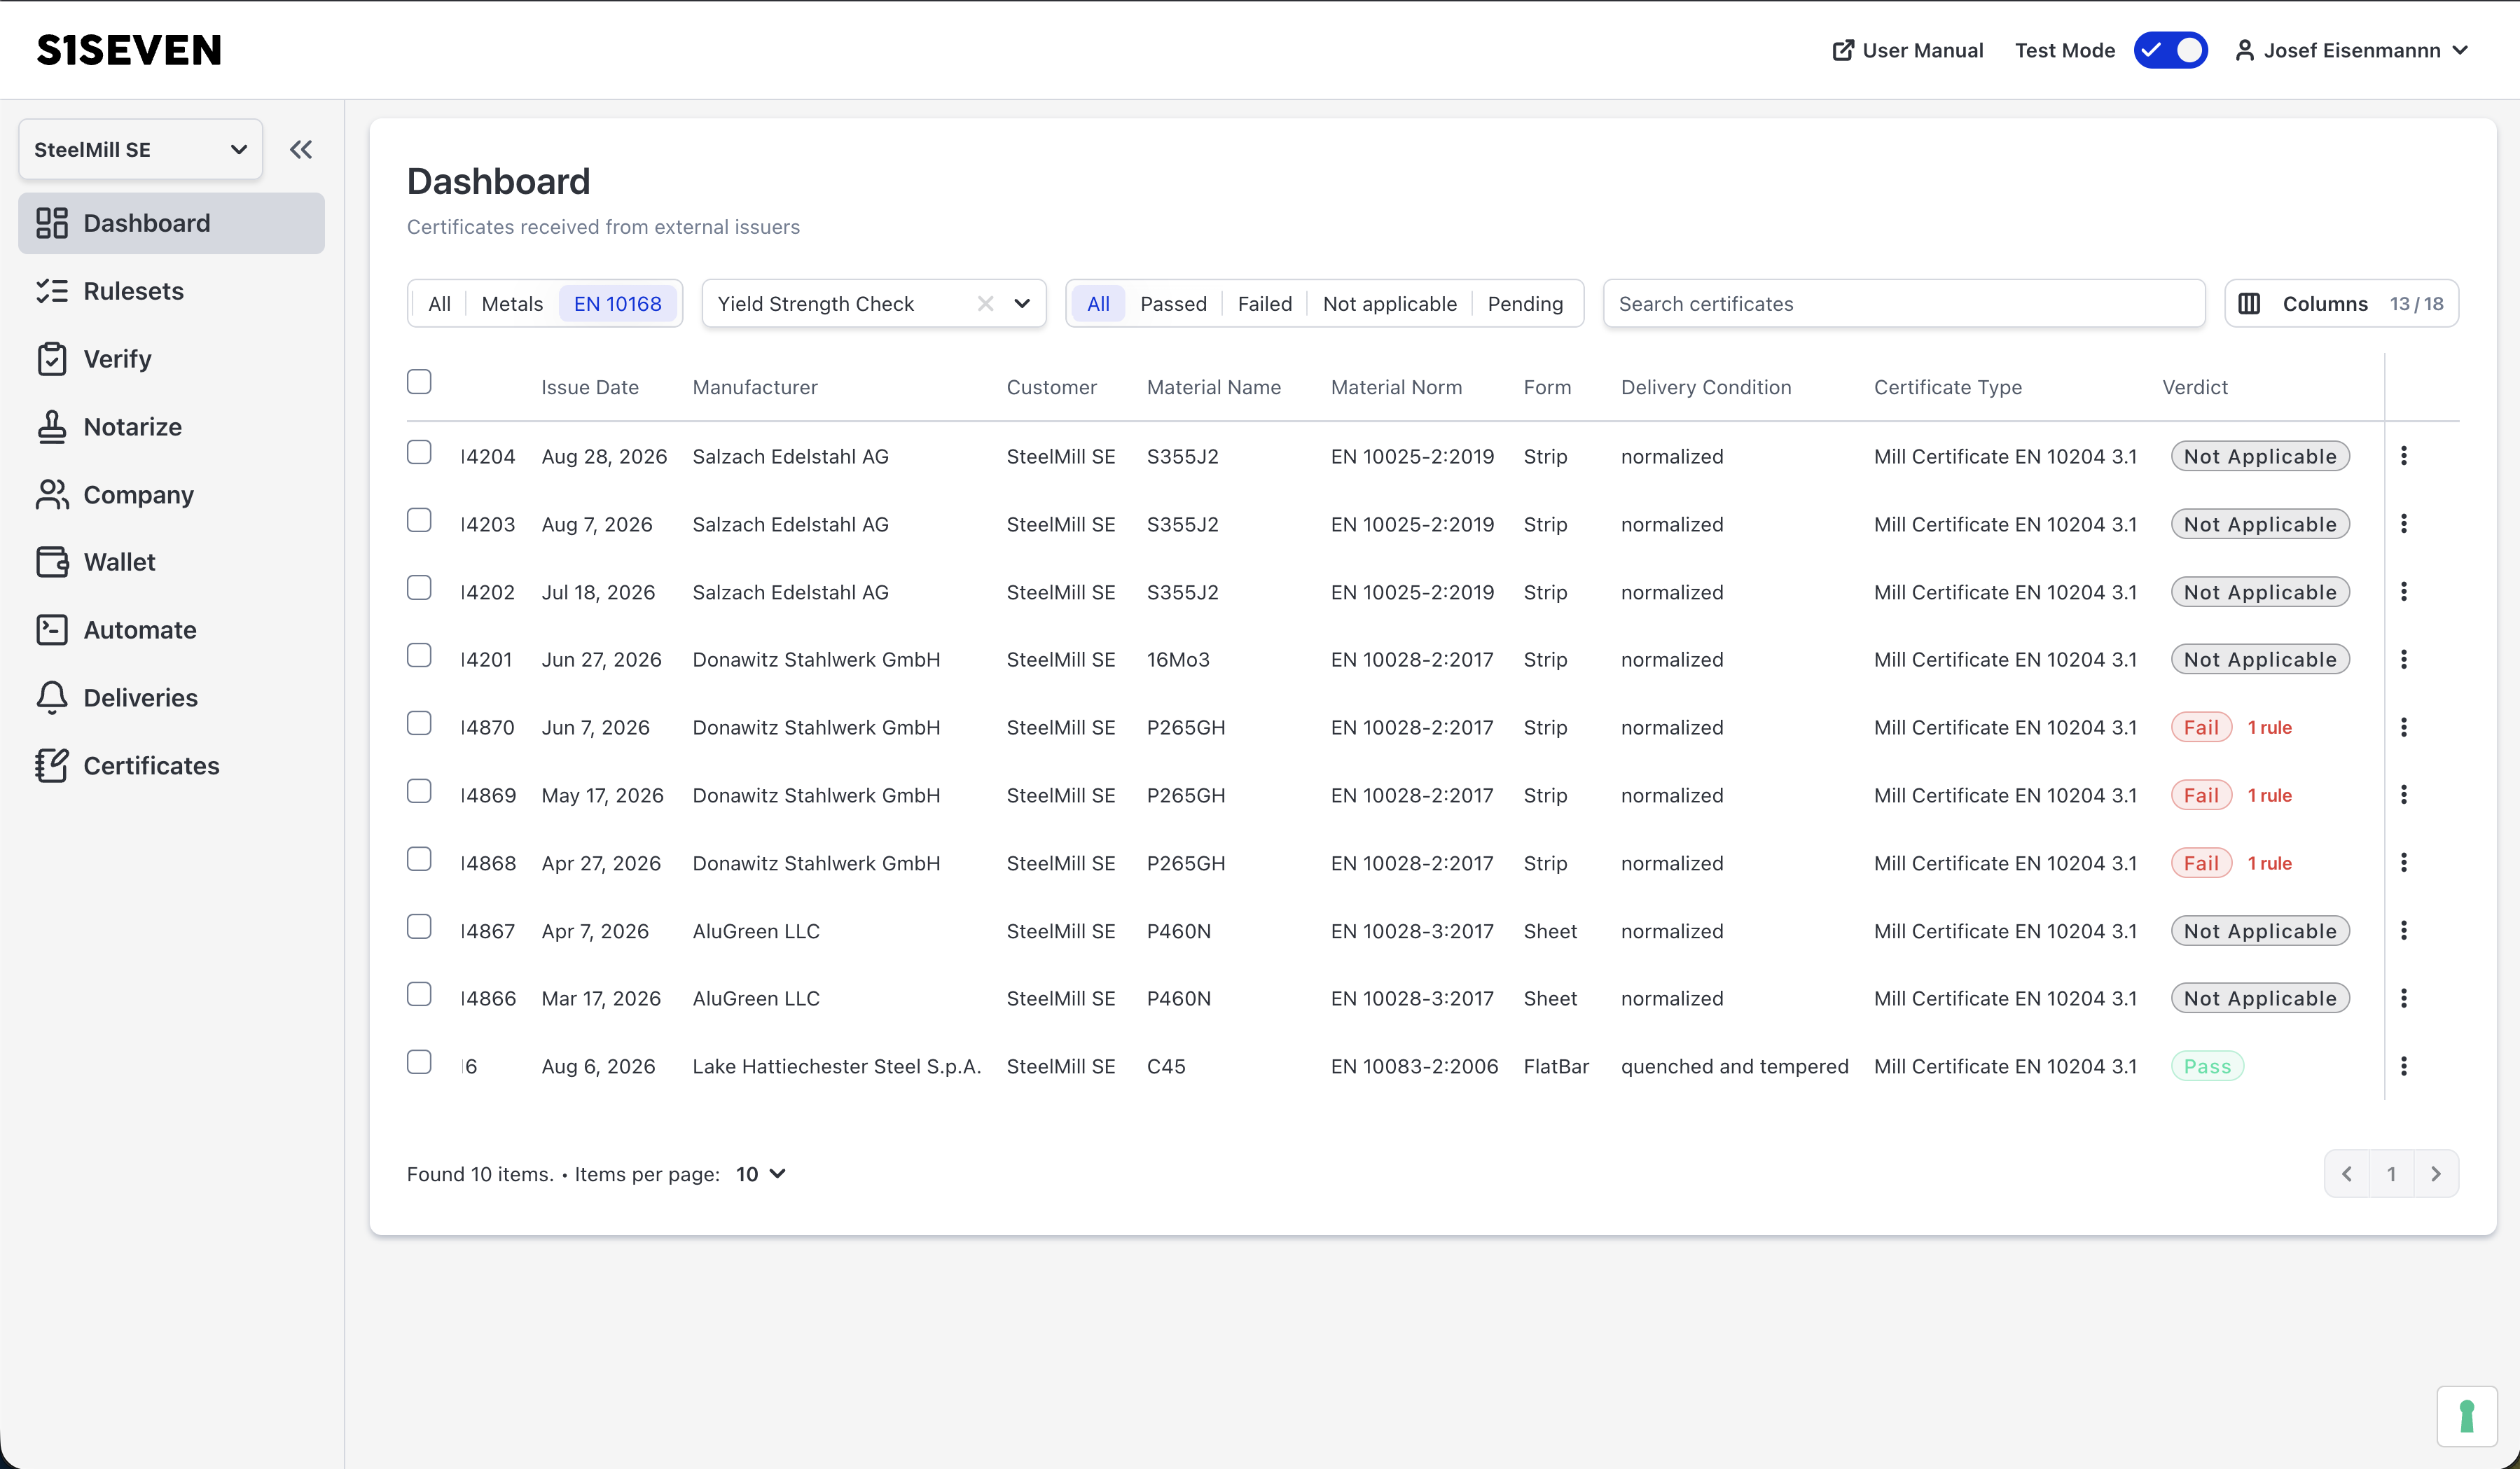Open the User Manual link
The height and width of the screenshot is (1469, 2520).
(x=1907, y=50)
